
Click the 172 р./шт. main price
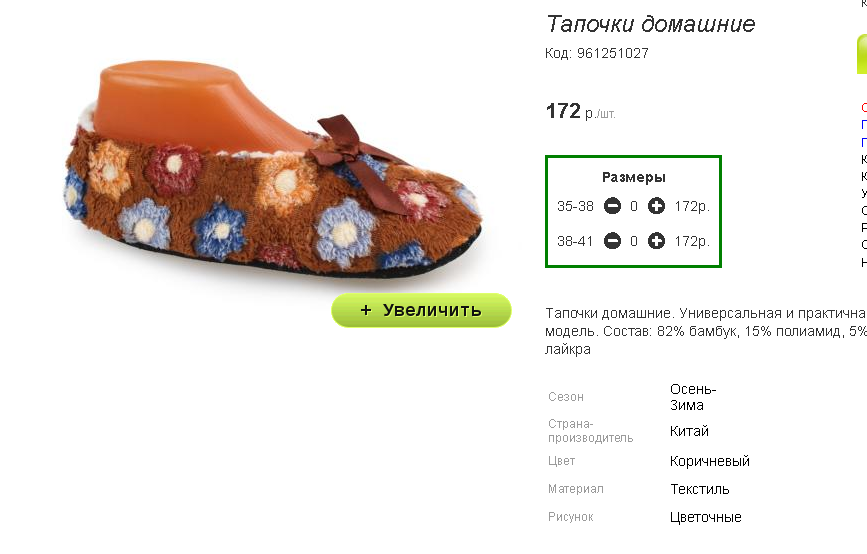580,111
